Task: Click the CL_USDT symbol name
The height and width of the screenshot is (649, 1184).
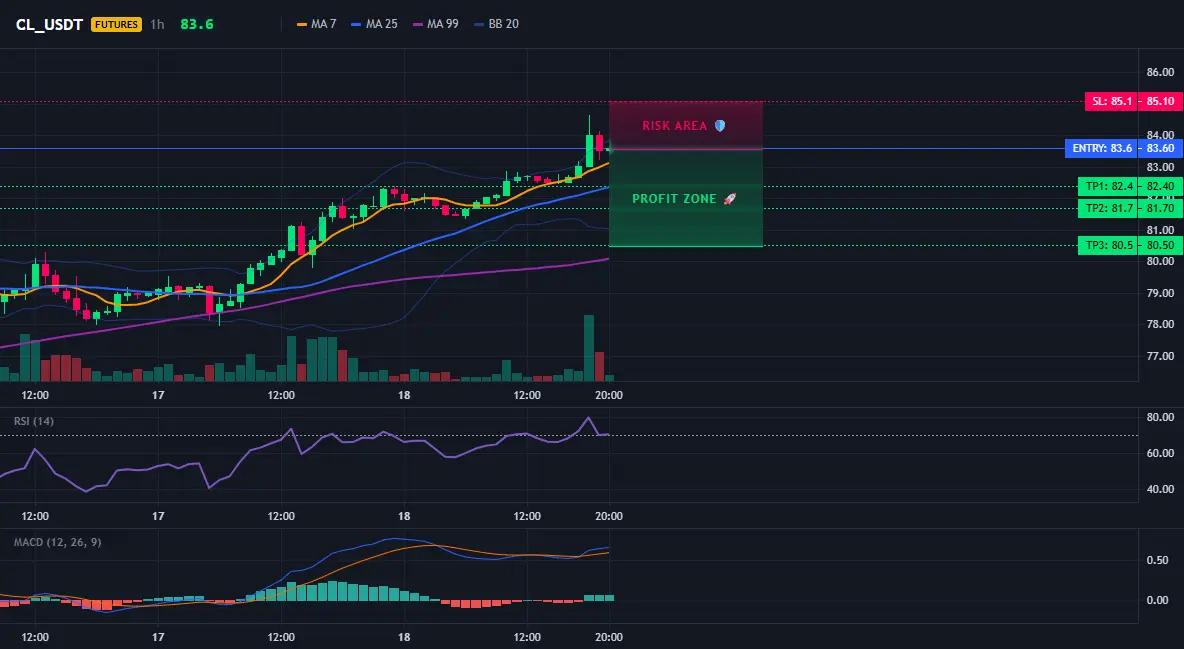Action: (x=49, y=24)
